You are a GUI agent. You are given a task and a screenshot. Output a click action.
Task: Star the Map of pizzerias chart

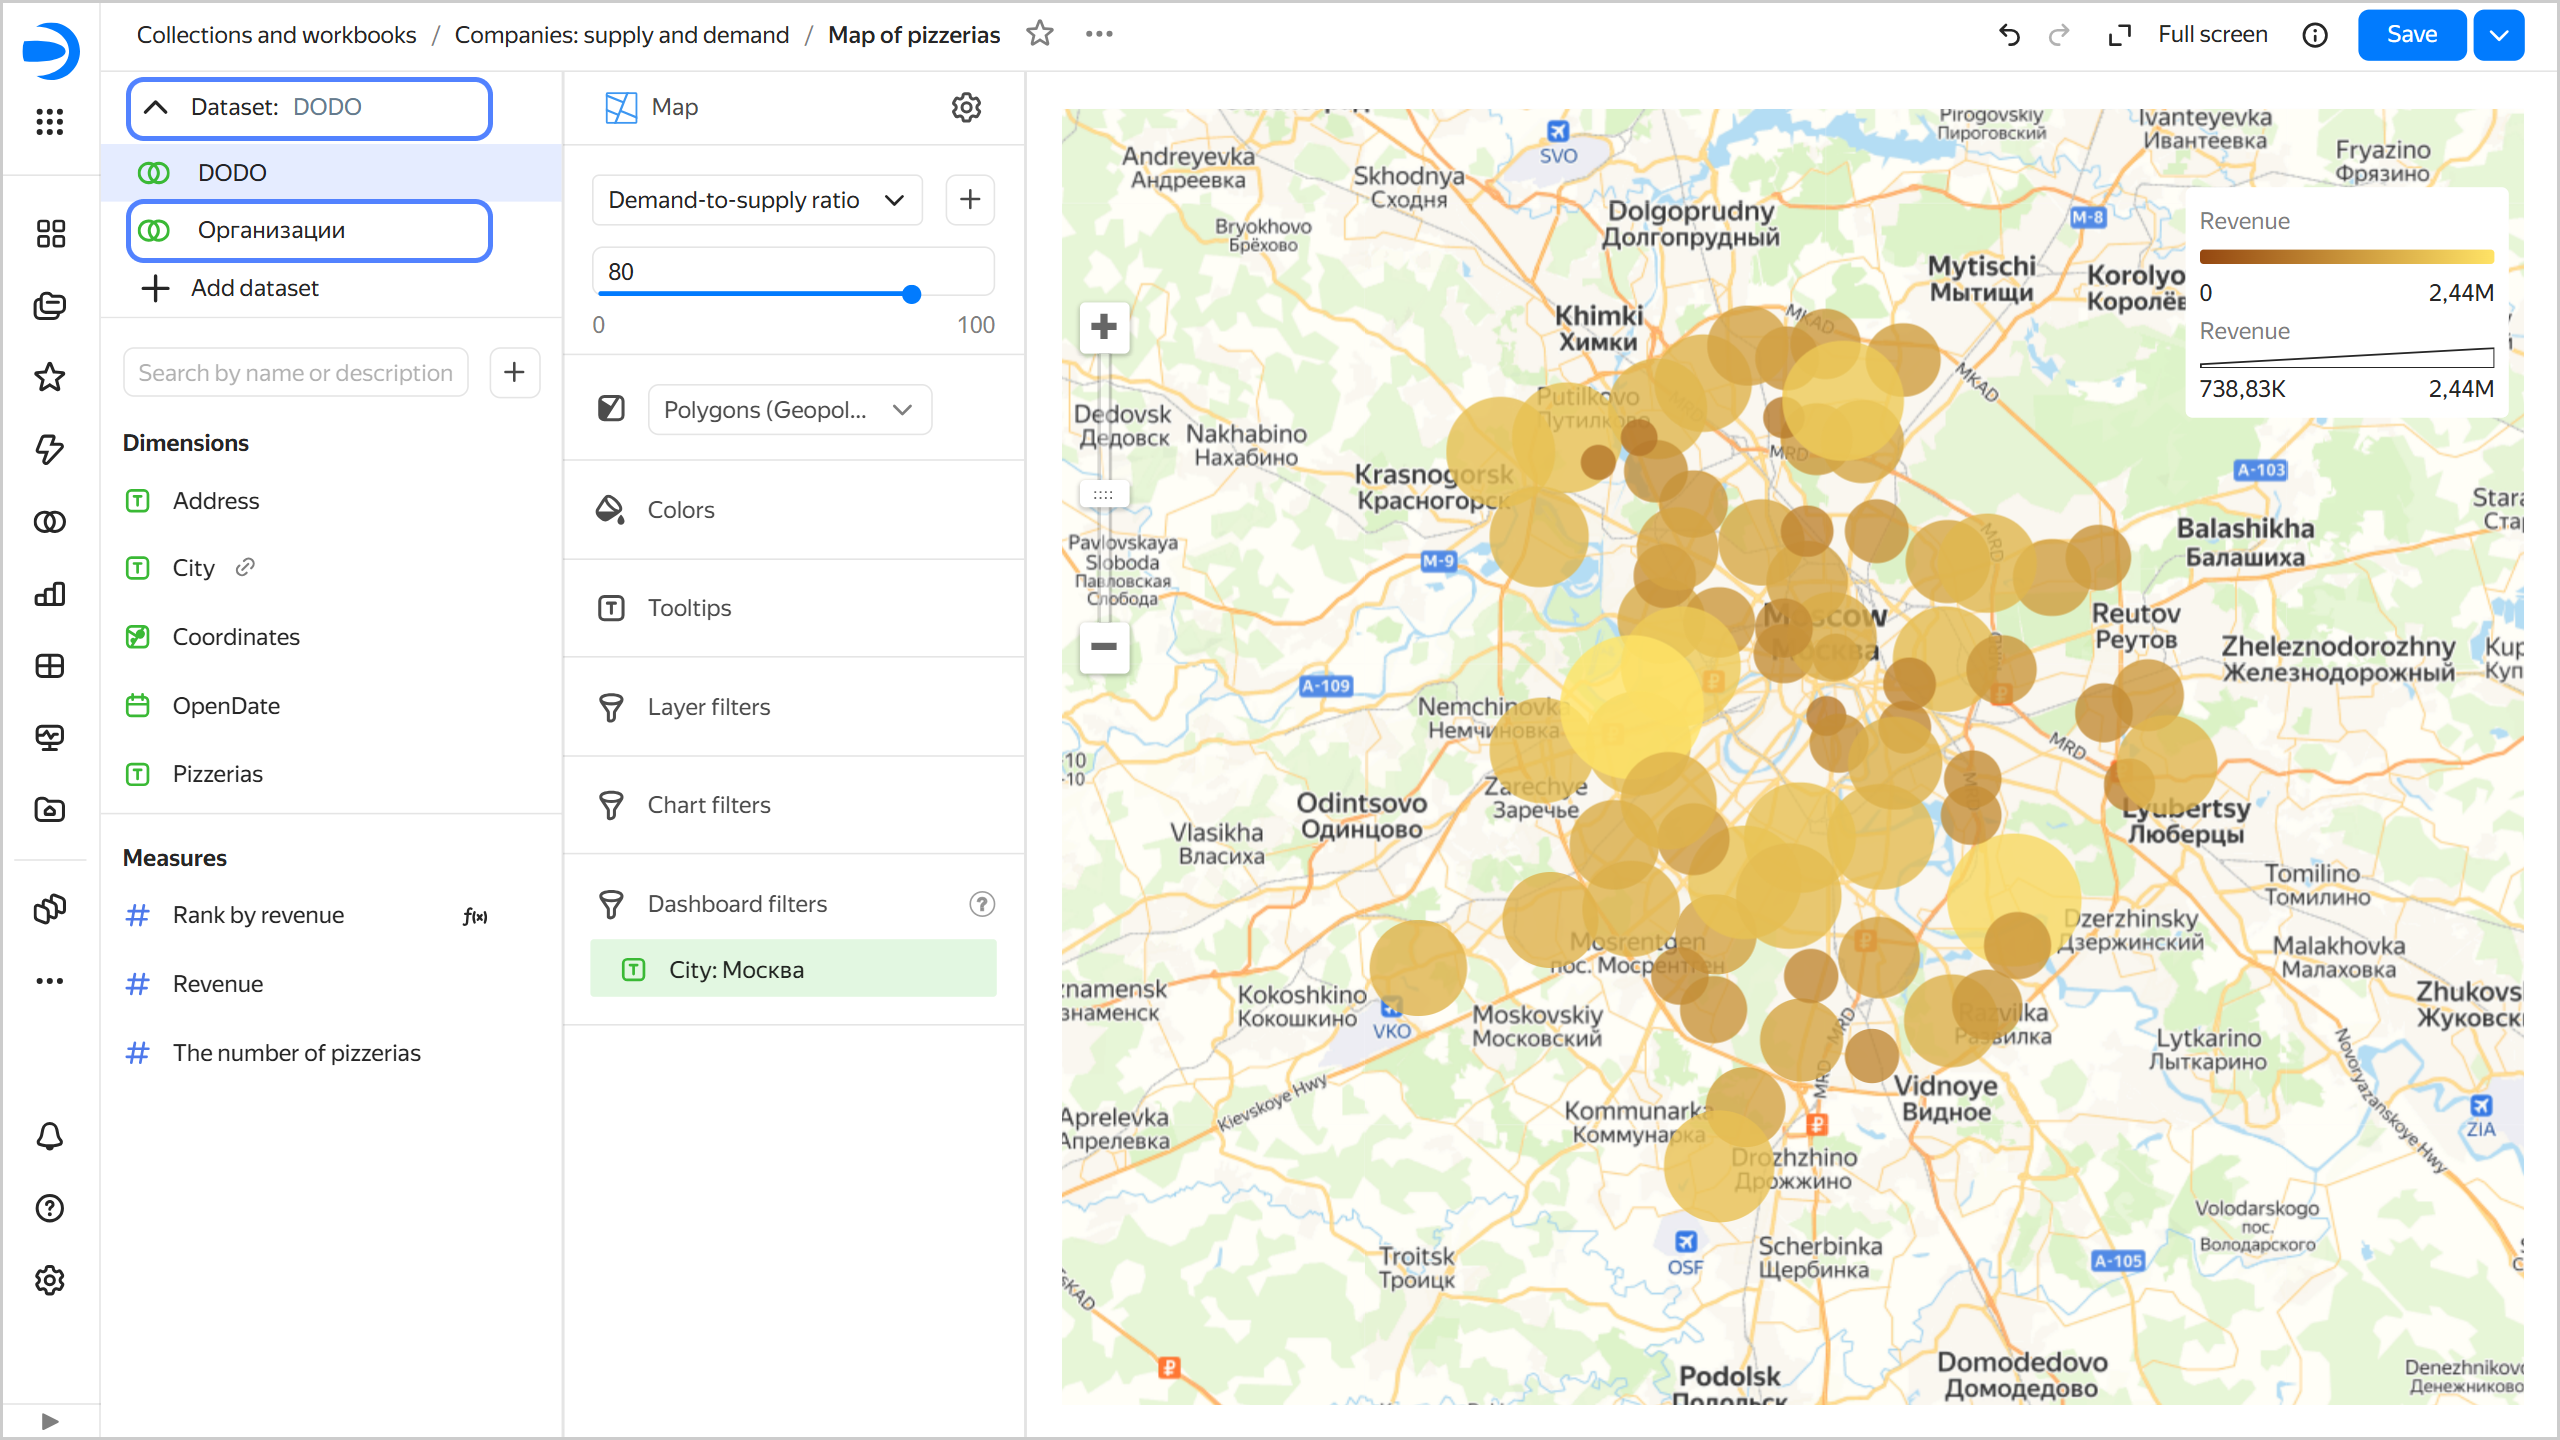tap(1040, 33)
